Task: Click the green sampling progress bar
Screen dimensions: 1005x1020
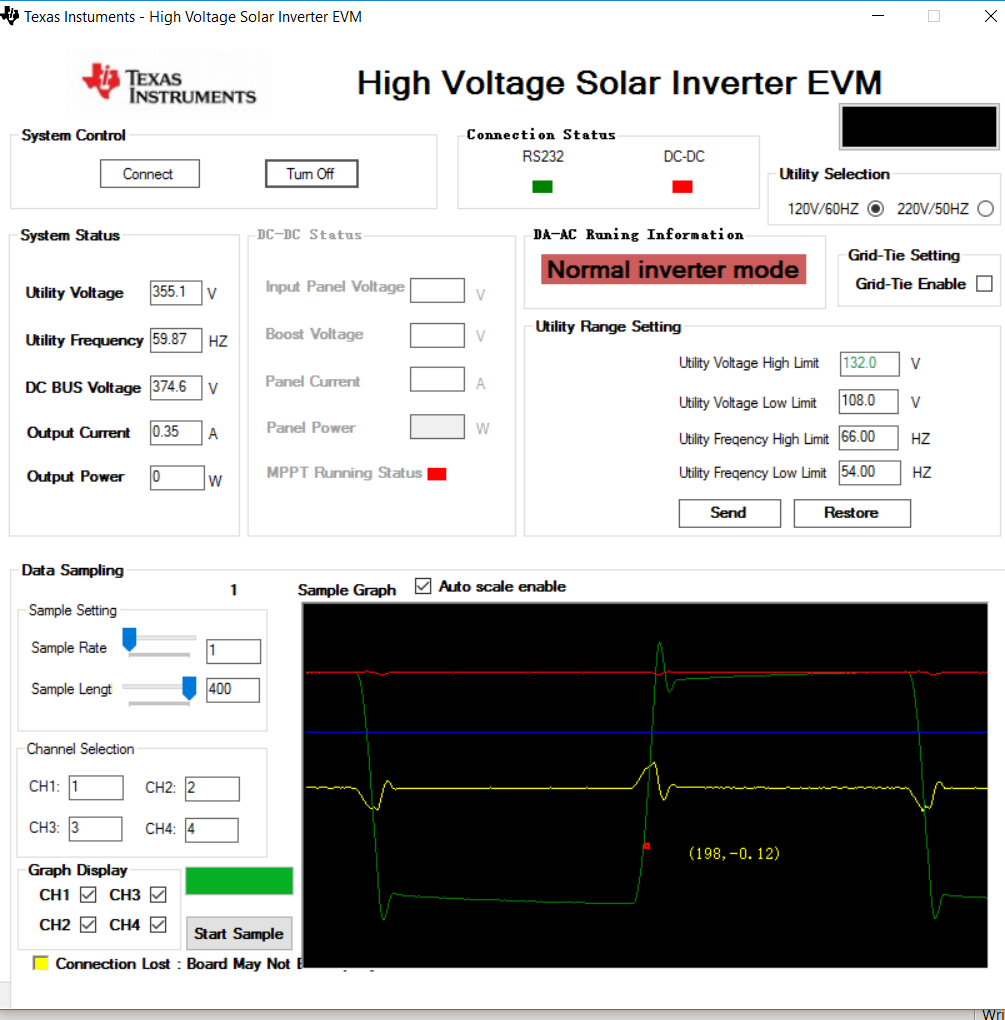Action: [239, 881]
